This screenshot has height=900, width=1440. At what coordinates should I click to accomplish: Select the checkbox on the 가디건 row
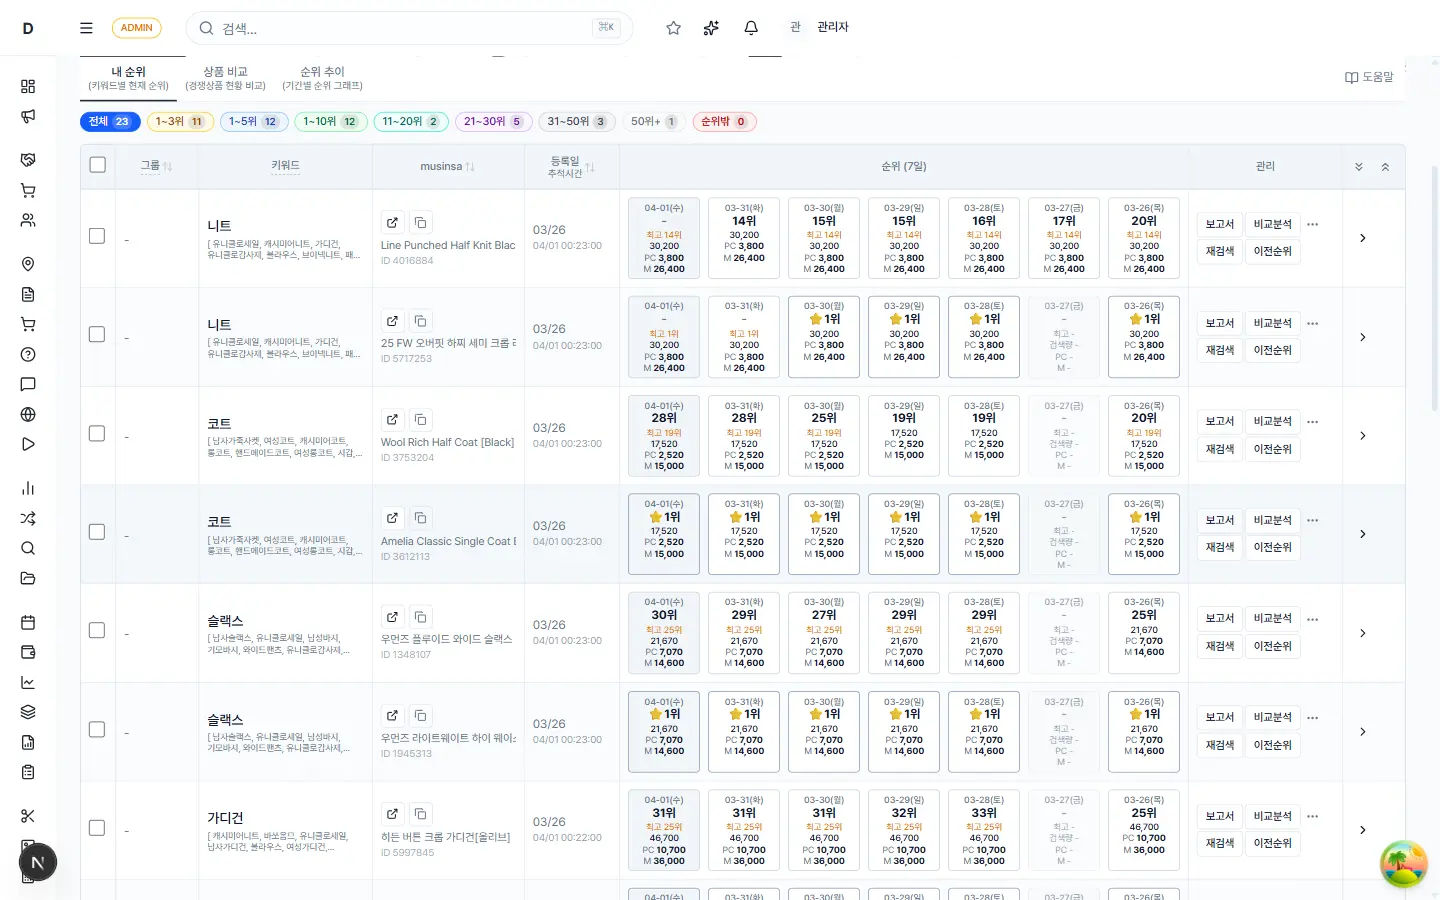[97, 827]
